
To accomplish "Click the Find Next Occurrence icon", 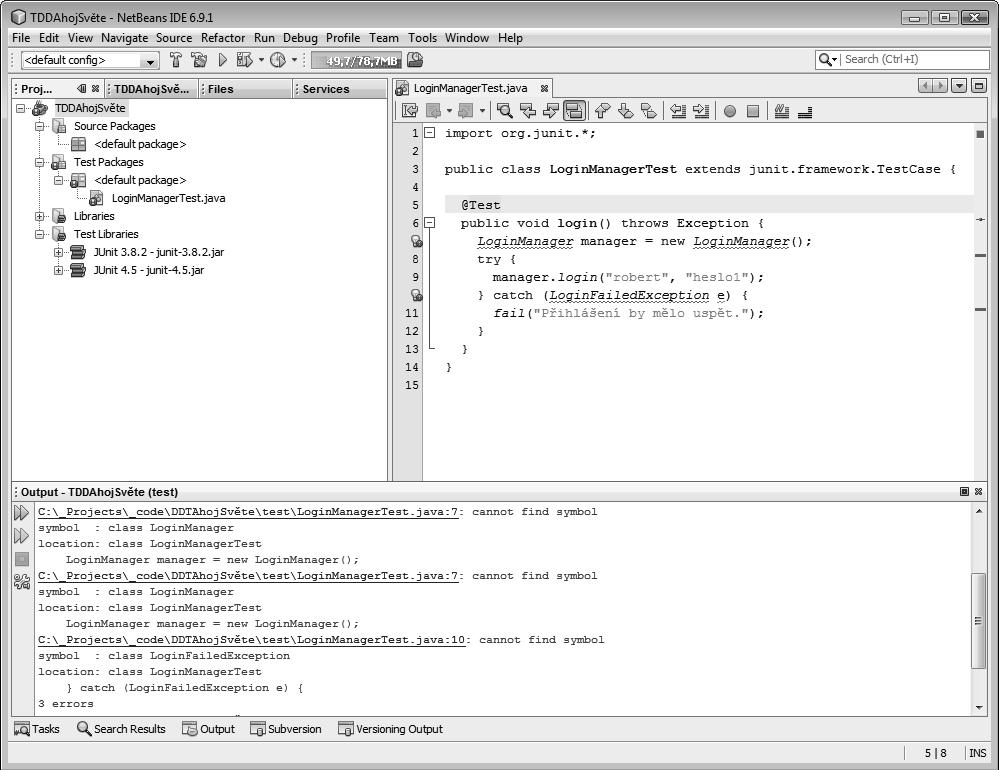I will click(550, 111).
